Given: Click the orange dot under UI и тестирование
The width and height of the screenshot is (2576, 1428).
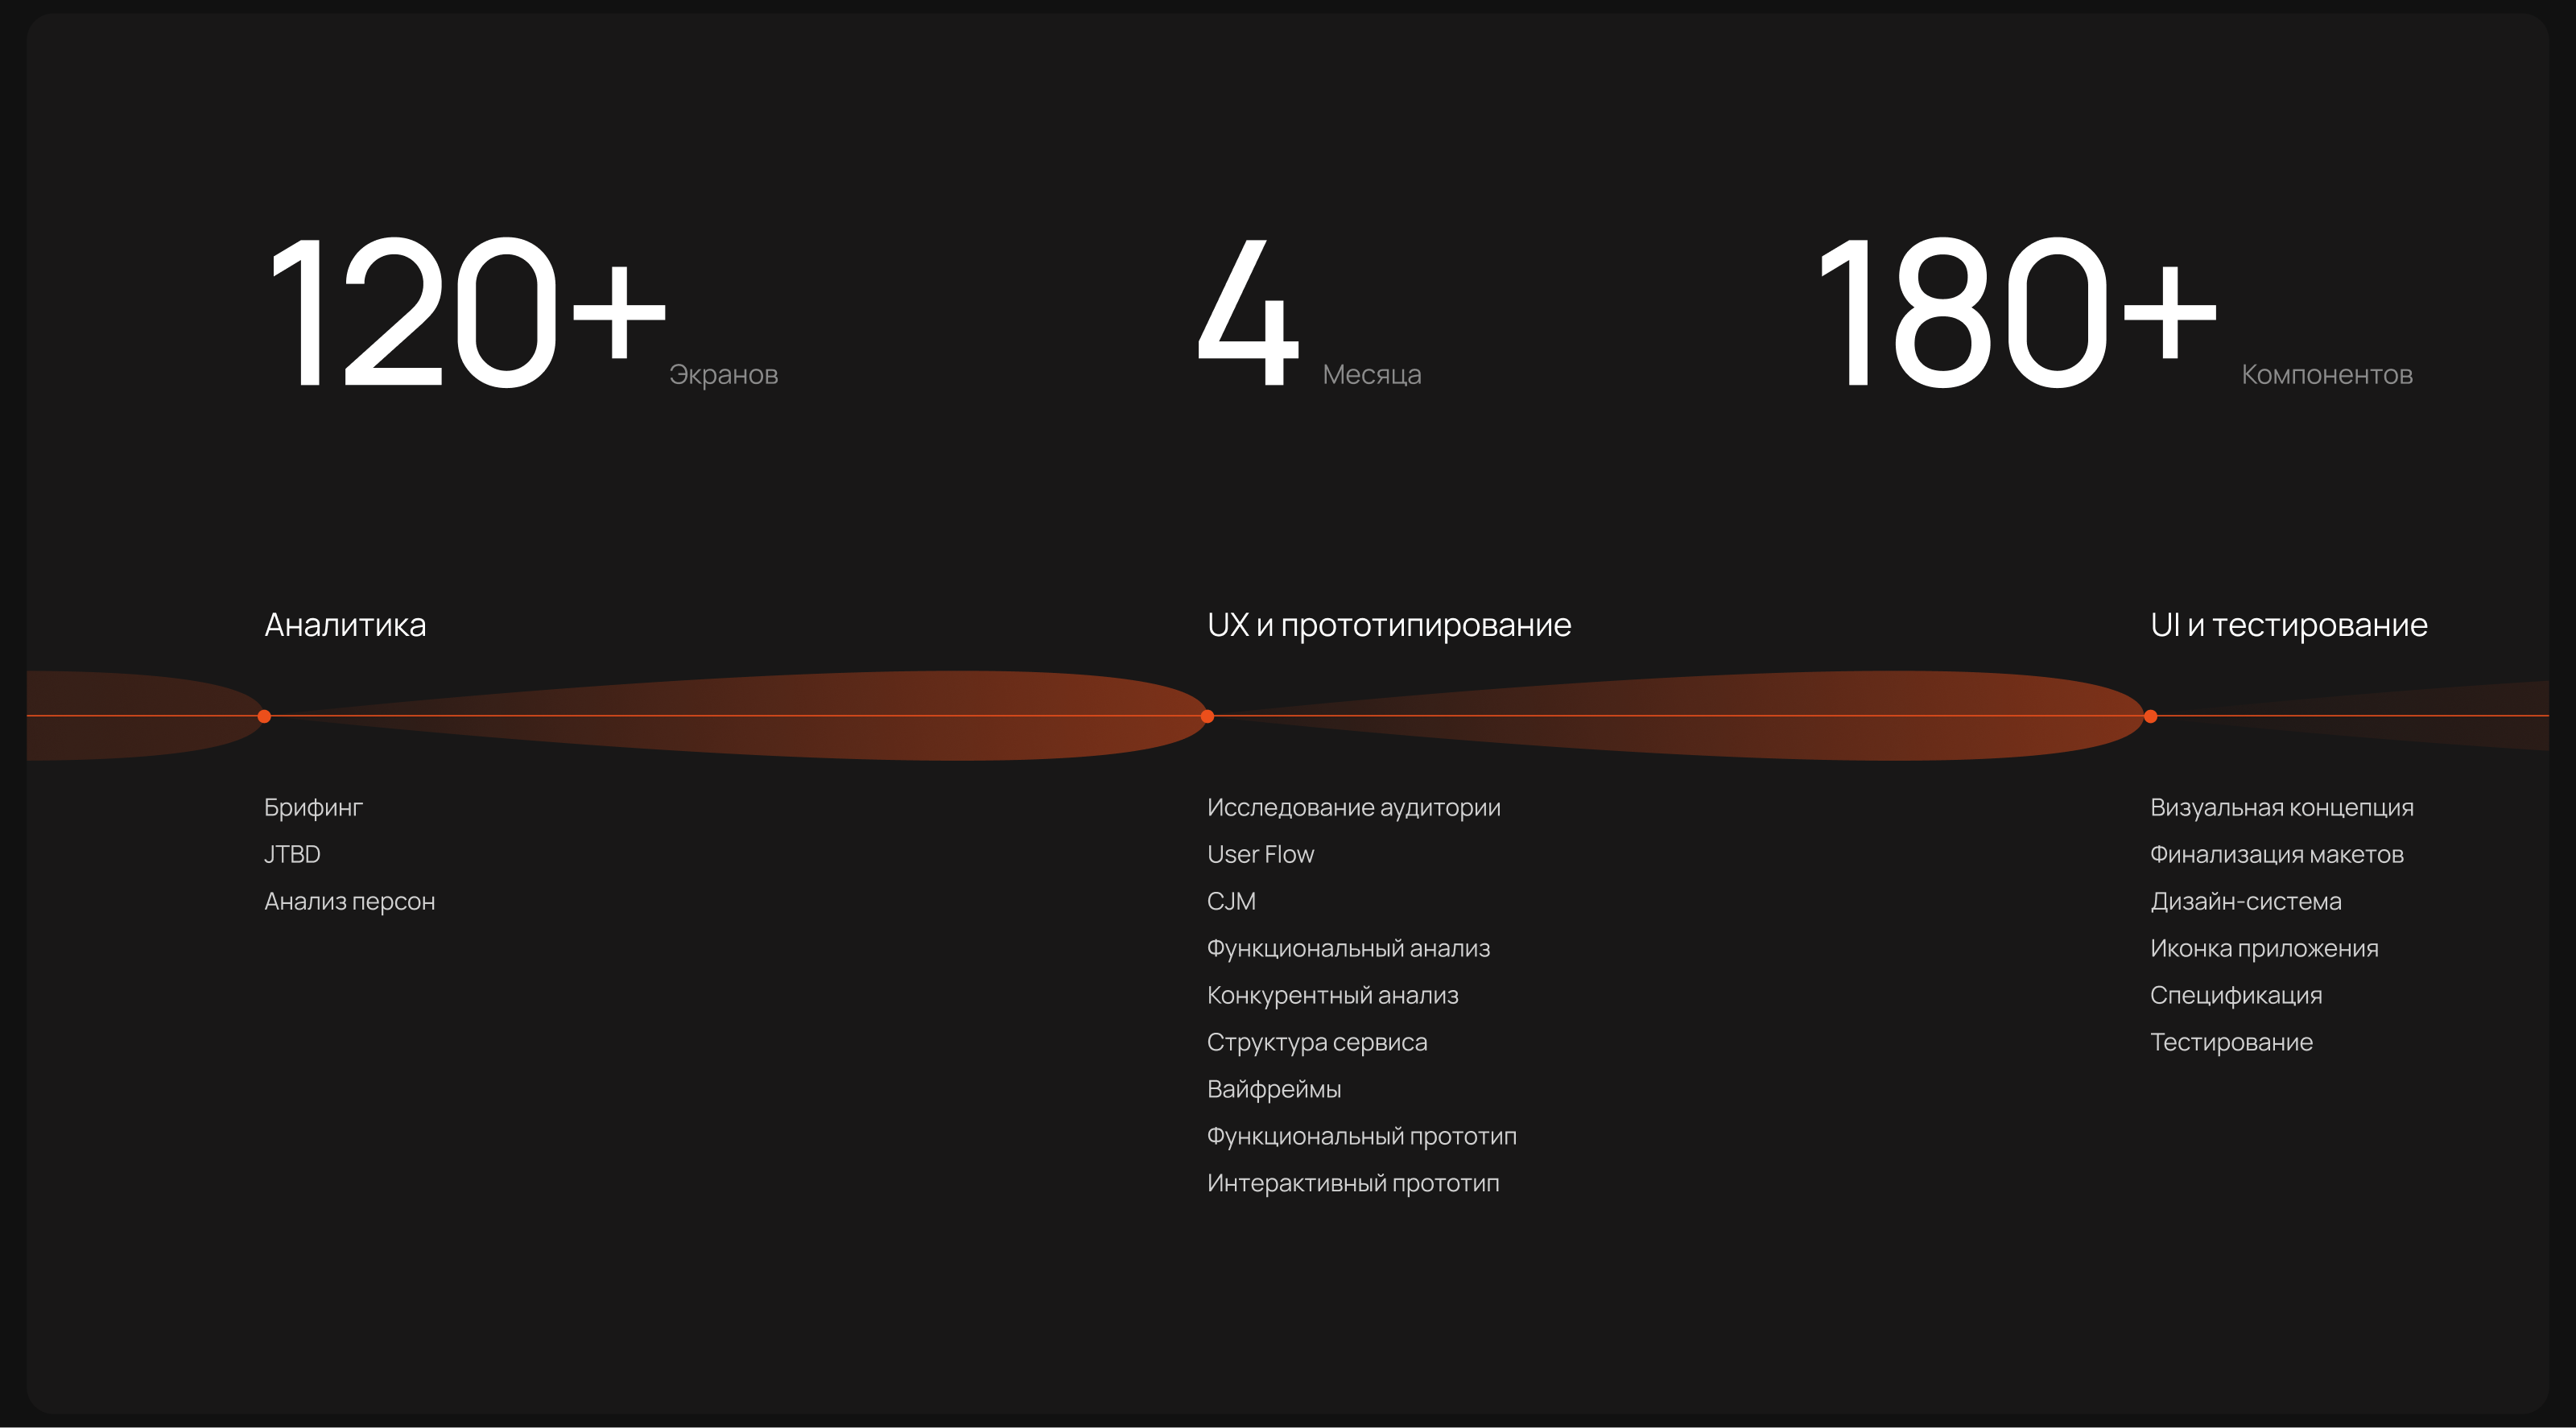Looking at the screenshot, I should pos(2150,716).
